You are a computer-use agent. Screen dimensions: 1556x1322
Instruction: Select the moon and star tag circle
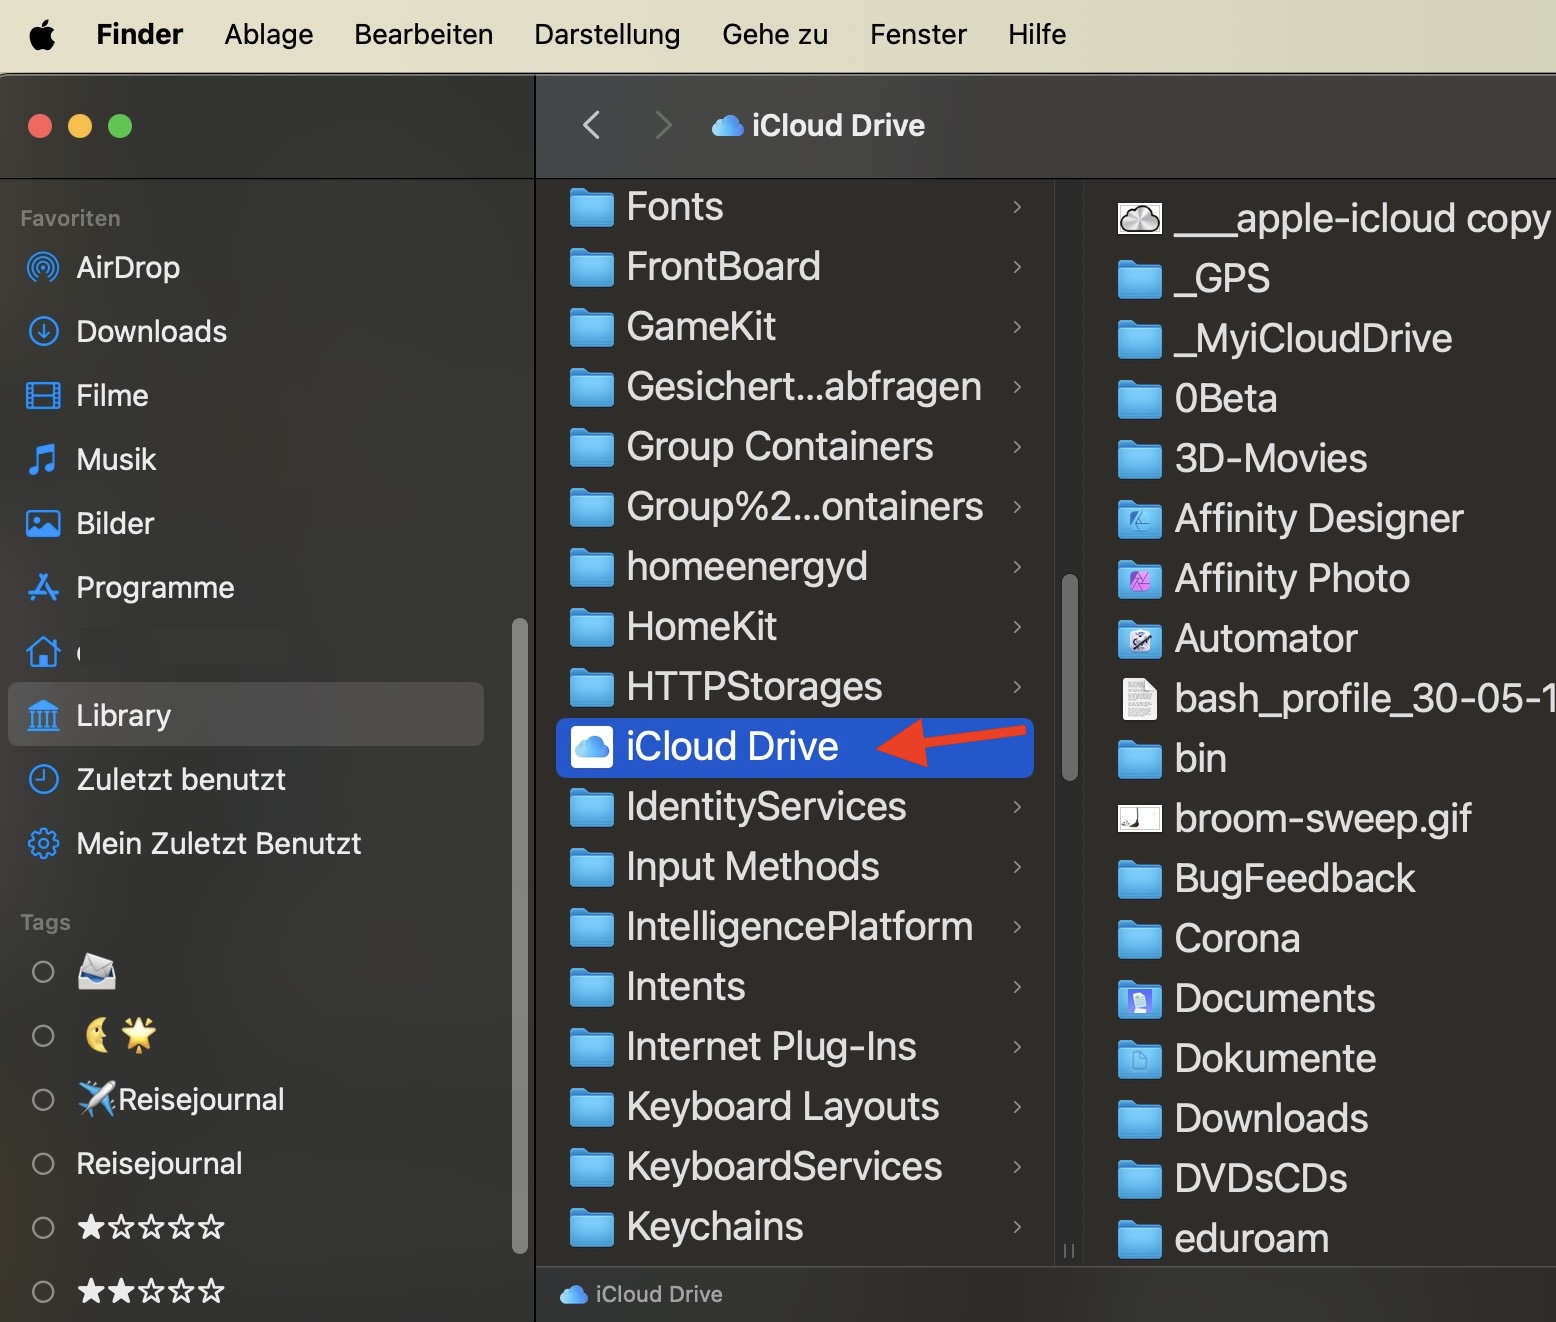click(x=43, y=1036)
